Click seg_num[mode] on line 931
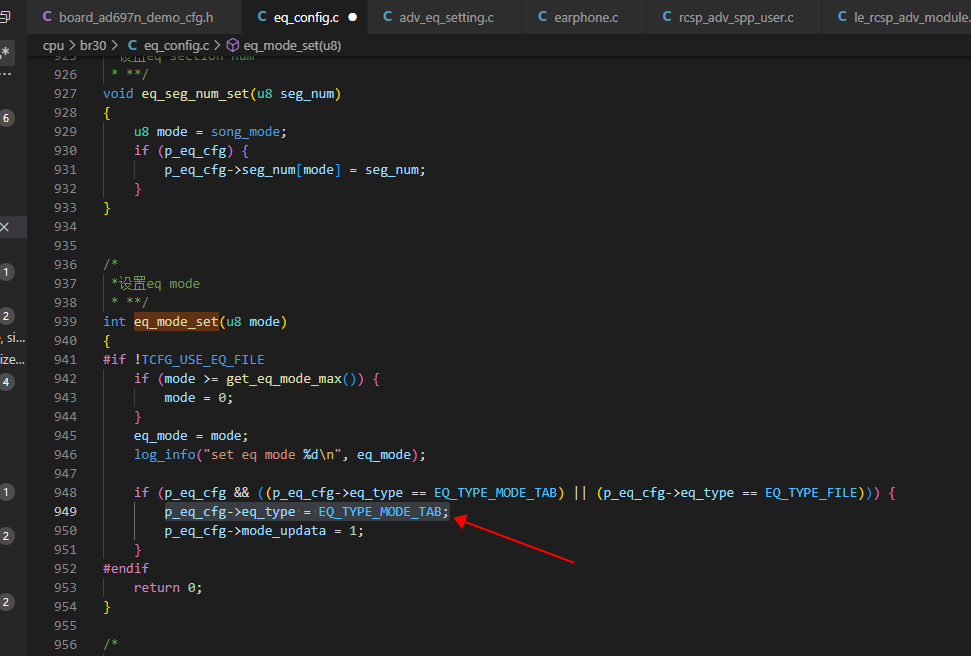971x656 pixels. (x=291, y=170)
